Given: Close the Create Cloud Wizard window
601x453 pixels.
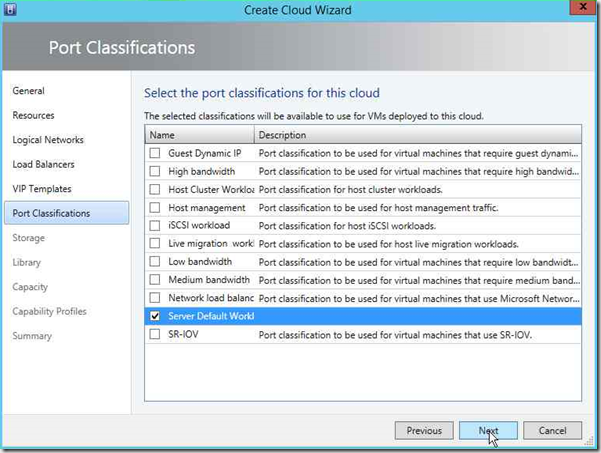Looking at the screenshot, I should [583, 7].
